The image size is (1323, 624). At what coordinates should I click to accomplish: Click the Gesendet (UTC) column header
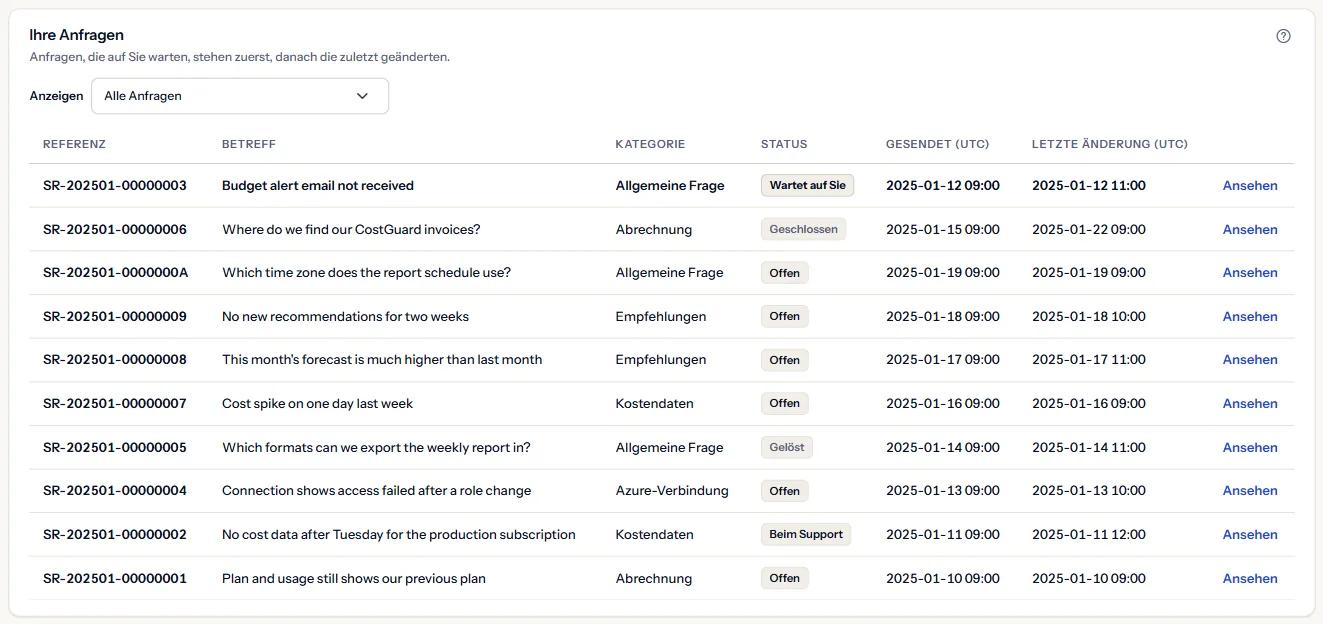(937, 144)
